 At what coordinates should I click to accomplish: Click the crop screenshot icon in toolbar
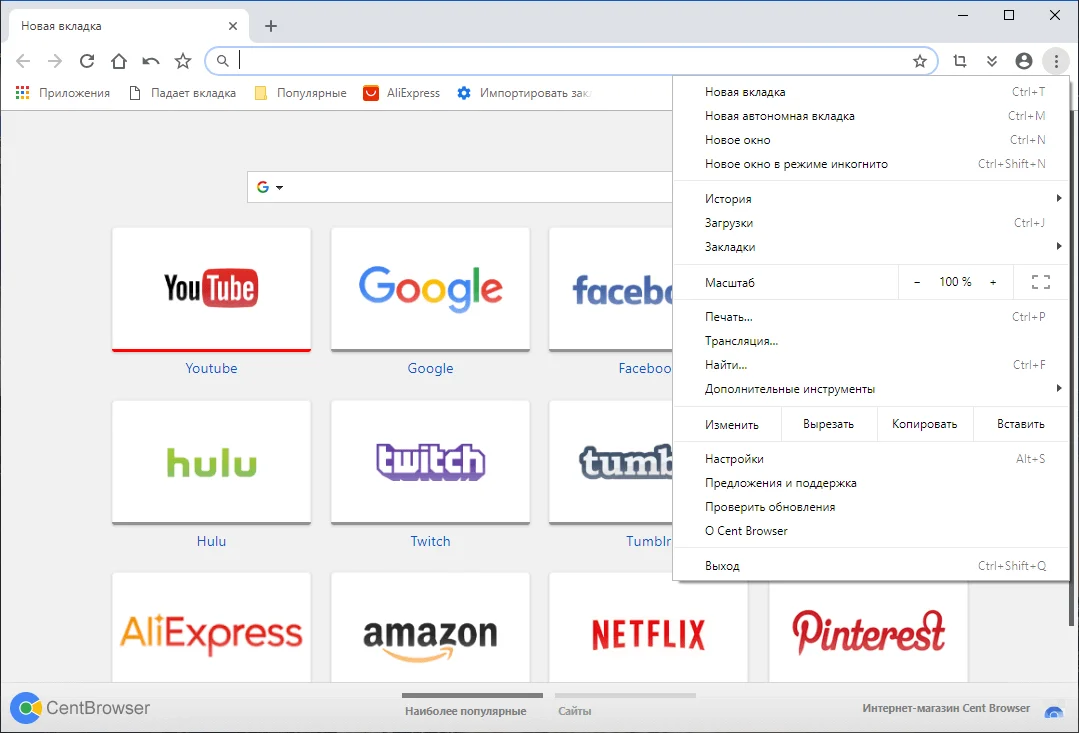pyautogui.click(x=960, y=61)
